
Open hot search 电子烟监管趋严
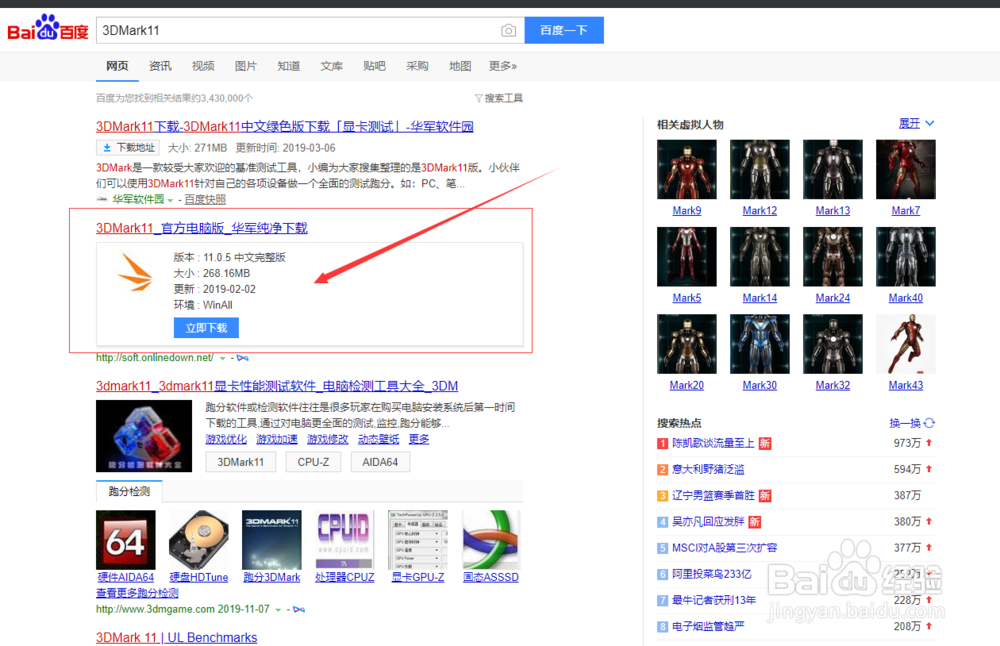click(708, 626)
